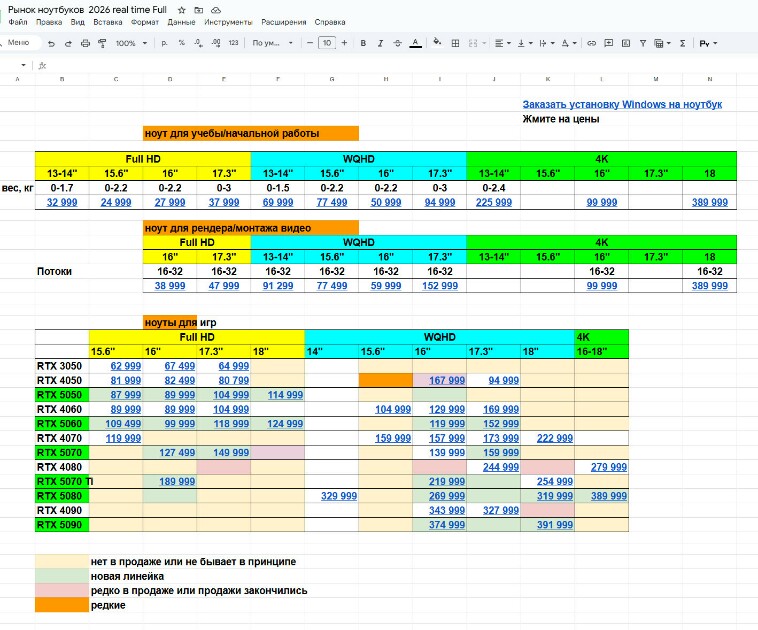Image resolution: width=758 pixels, height=630 pixels.
Task: Decrease font size with the minus button
Action: 310,43
